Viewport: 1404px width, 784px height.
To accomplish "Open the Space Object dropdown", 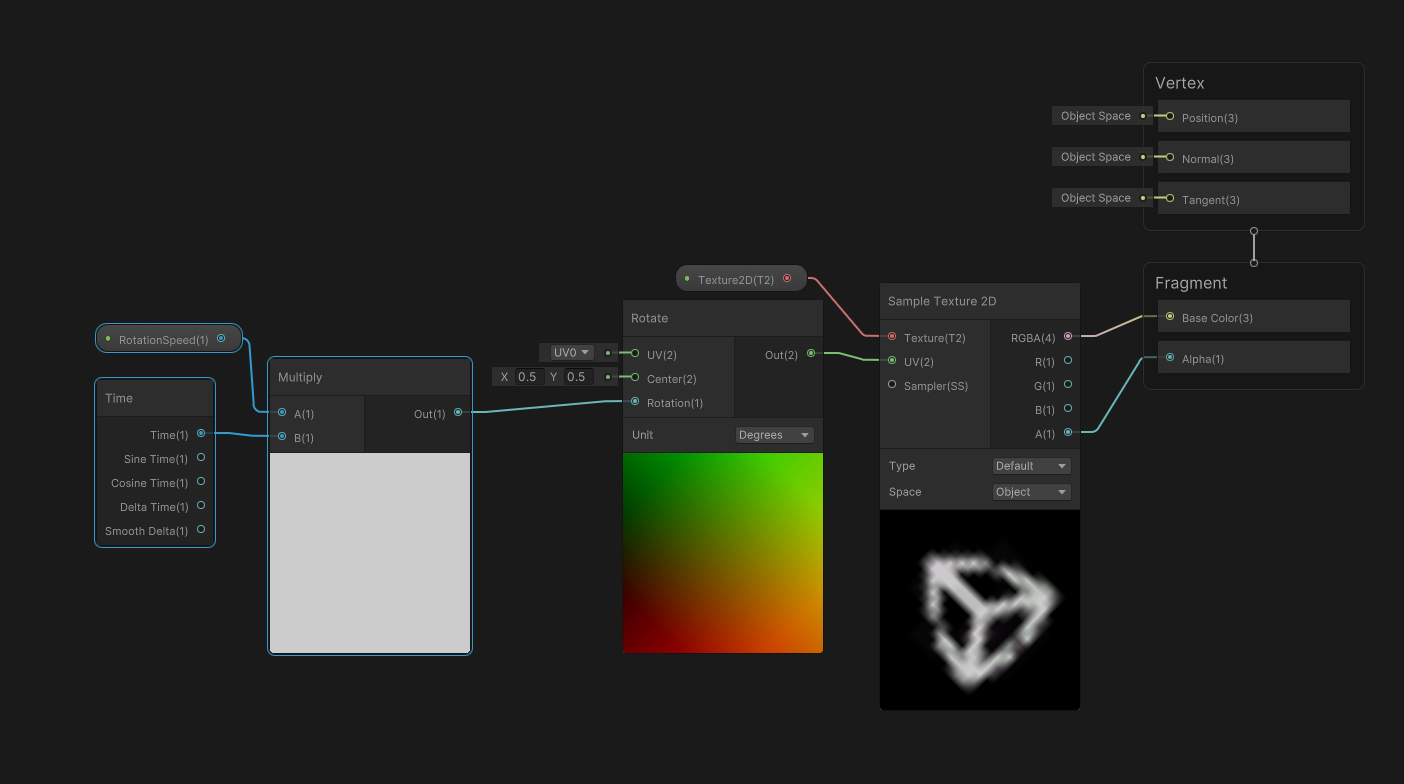I will 1032,492.
